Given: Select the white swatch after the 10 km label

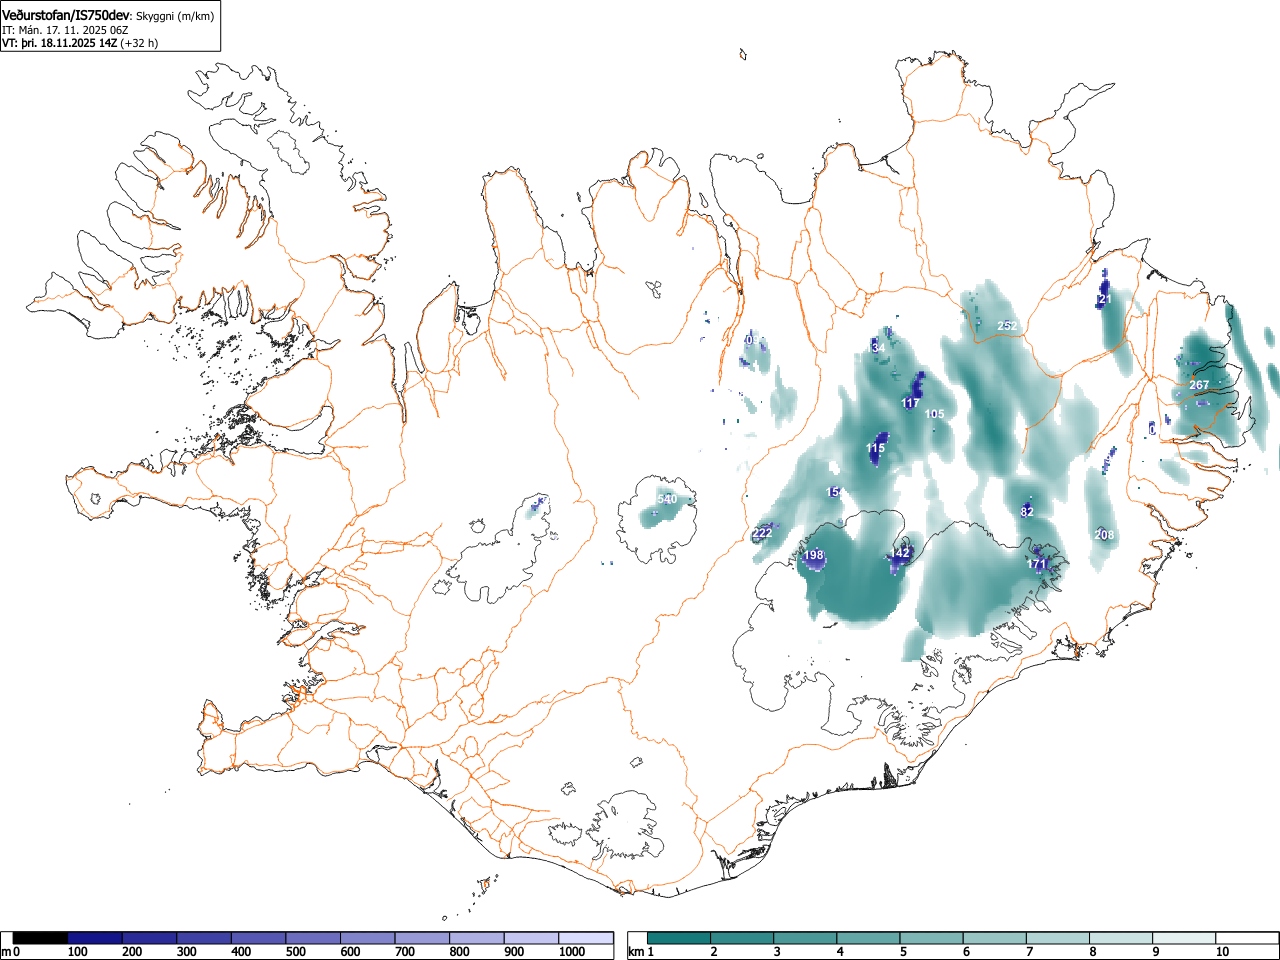Looking at the screenshot, I should 1247,938.
